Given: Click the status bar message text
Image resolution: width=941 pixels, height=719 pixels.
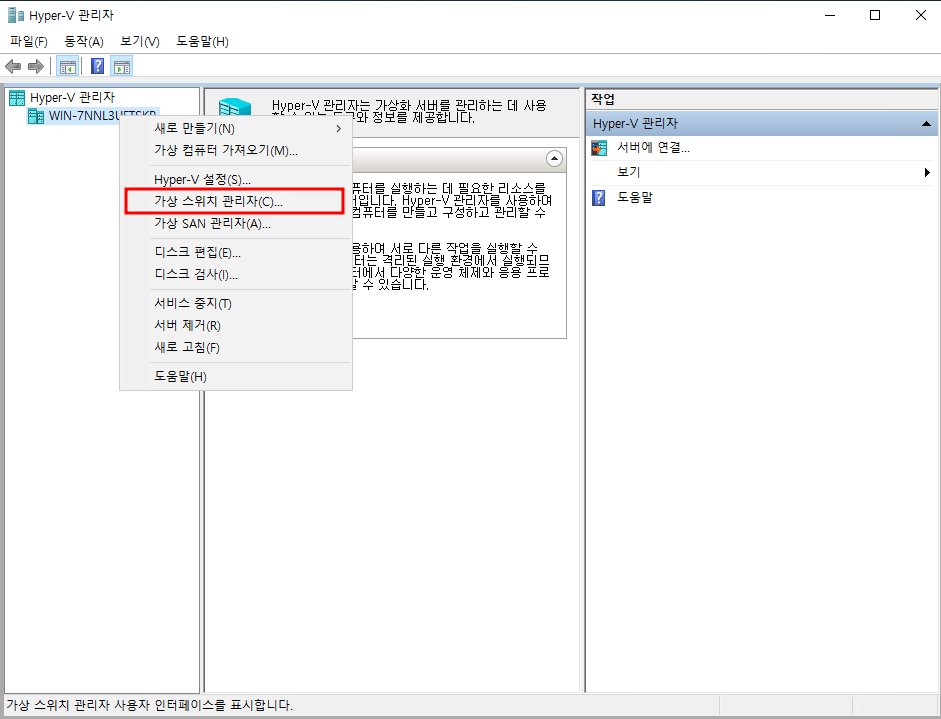Looking at the screenshot, I should pos(149,705).
